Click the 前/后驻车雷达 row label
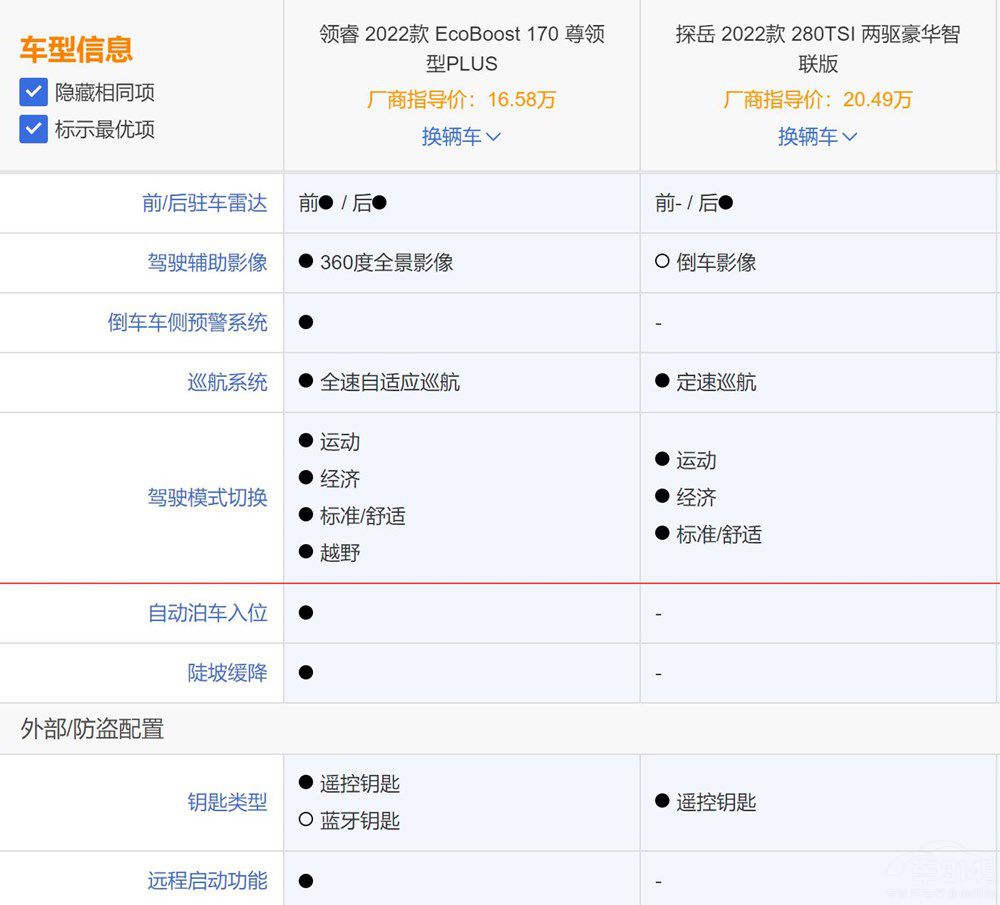 tap(205, 203)
